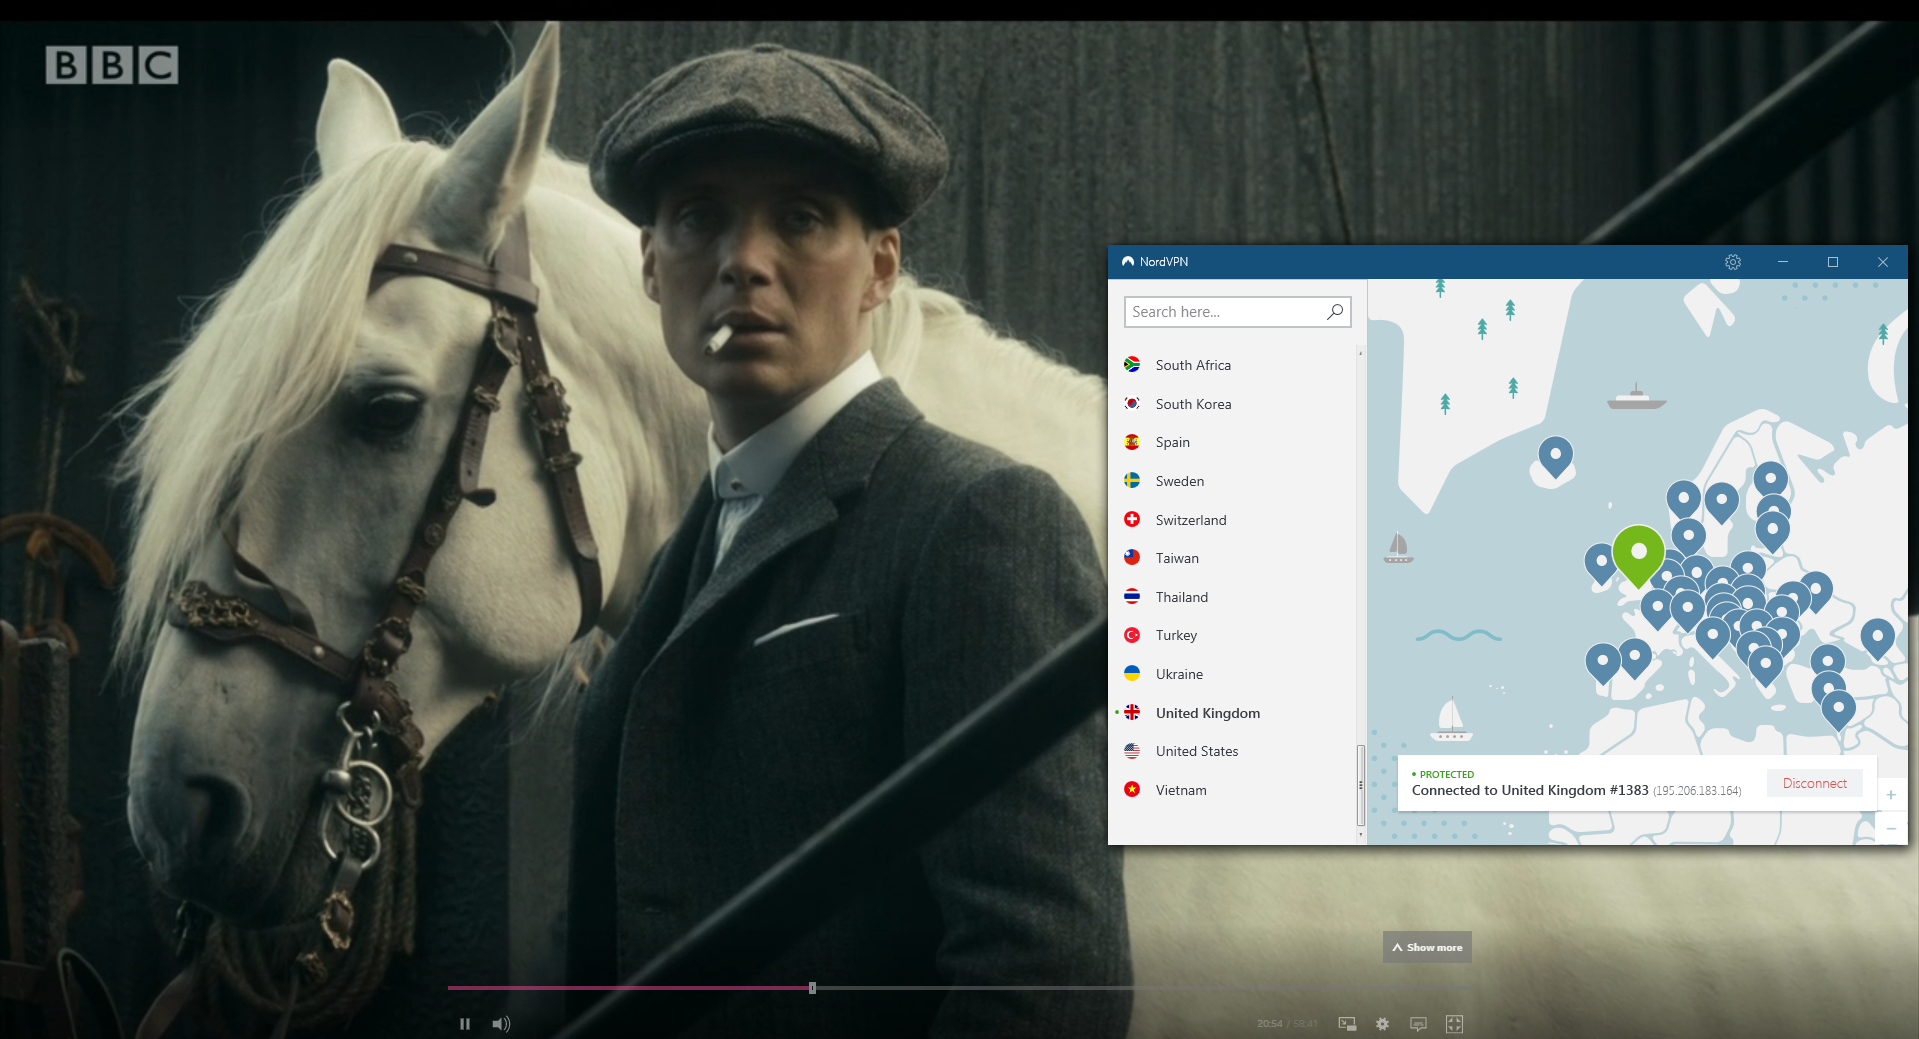The width and height of the screenshot is (1919, 1039).
Task: Click the PROTECTED status label
Action: pos(1446,774)
